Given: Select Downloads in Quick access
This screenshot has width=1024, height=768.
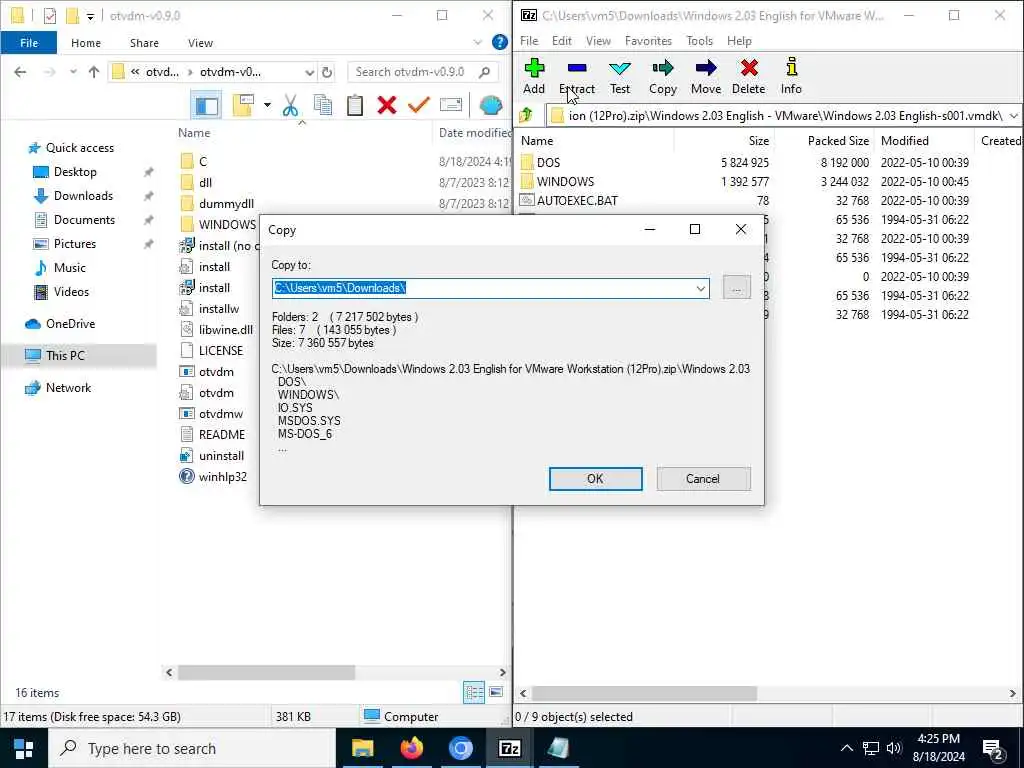Looking at the screenshot, I should [83, 196].
